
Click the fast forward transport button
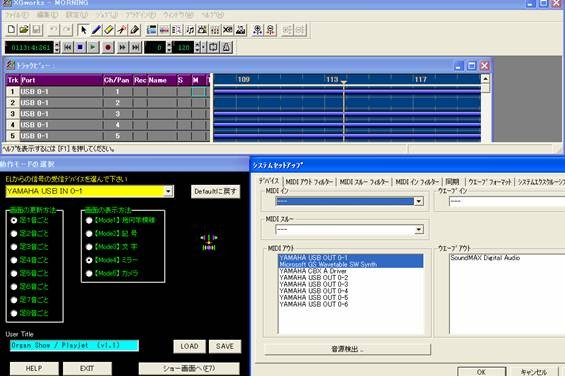(x=123, y=47)
